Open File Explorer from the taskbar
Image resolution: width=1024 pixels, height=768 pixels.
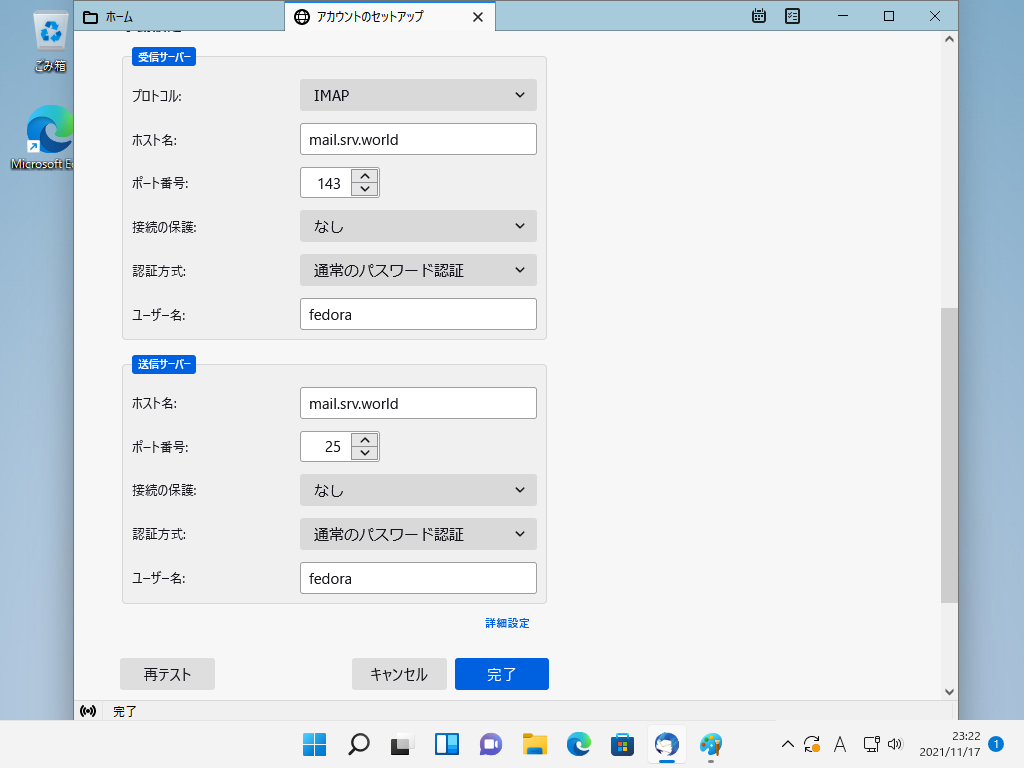[x=535, y=744]
